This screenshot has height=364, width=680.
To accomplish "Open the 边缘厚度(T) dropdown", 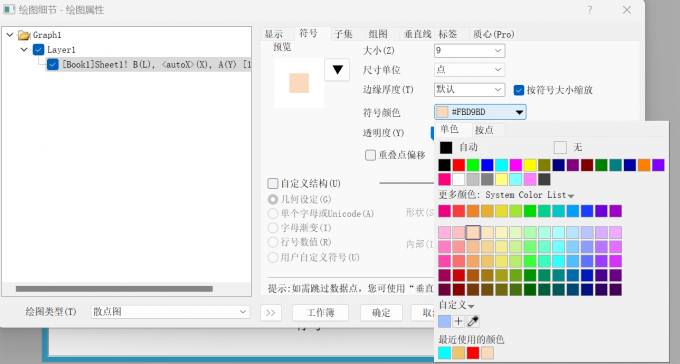I will [x=469, y=90].
